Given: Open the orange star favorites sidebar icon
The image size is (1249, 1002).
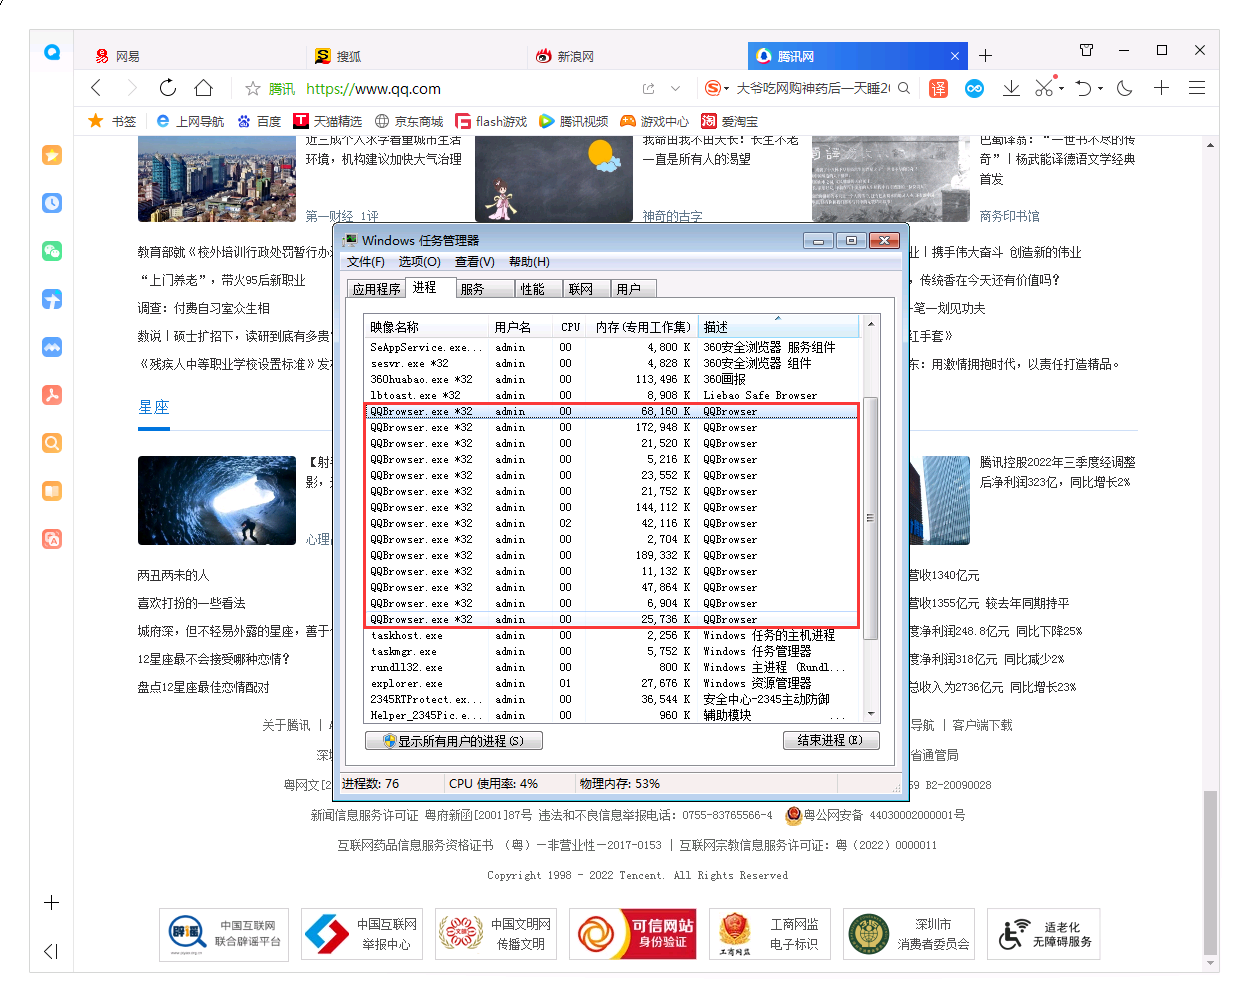Looking at the screenshot, I should [x=52, y=155].
